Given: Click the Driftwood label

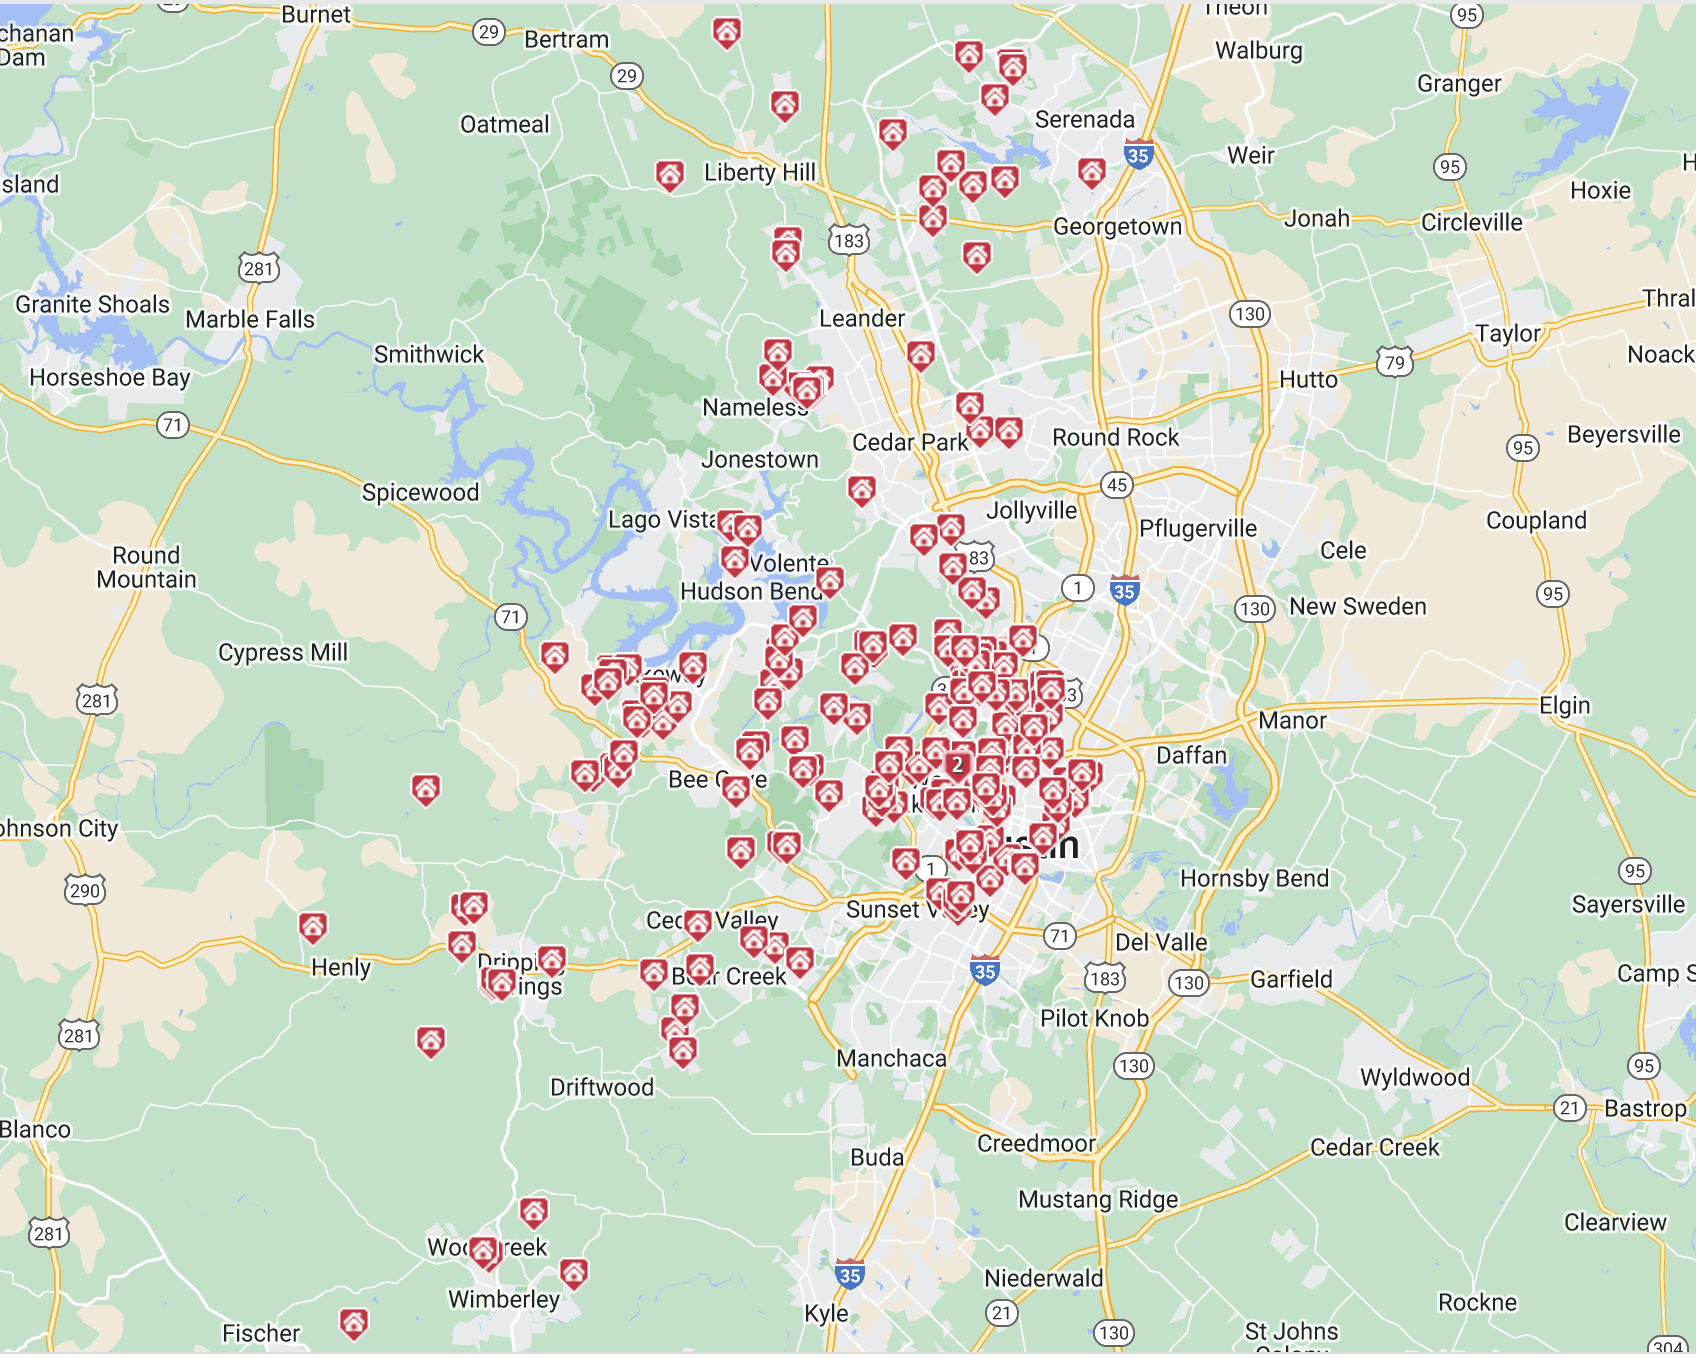Looking at the screenshot, I should (x=602, y=1088).
